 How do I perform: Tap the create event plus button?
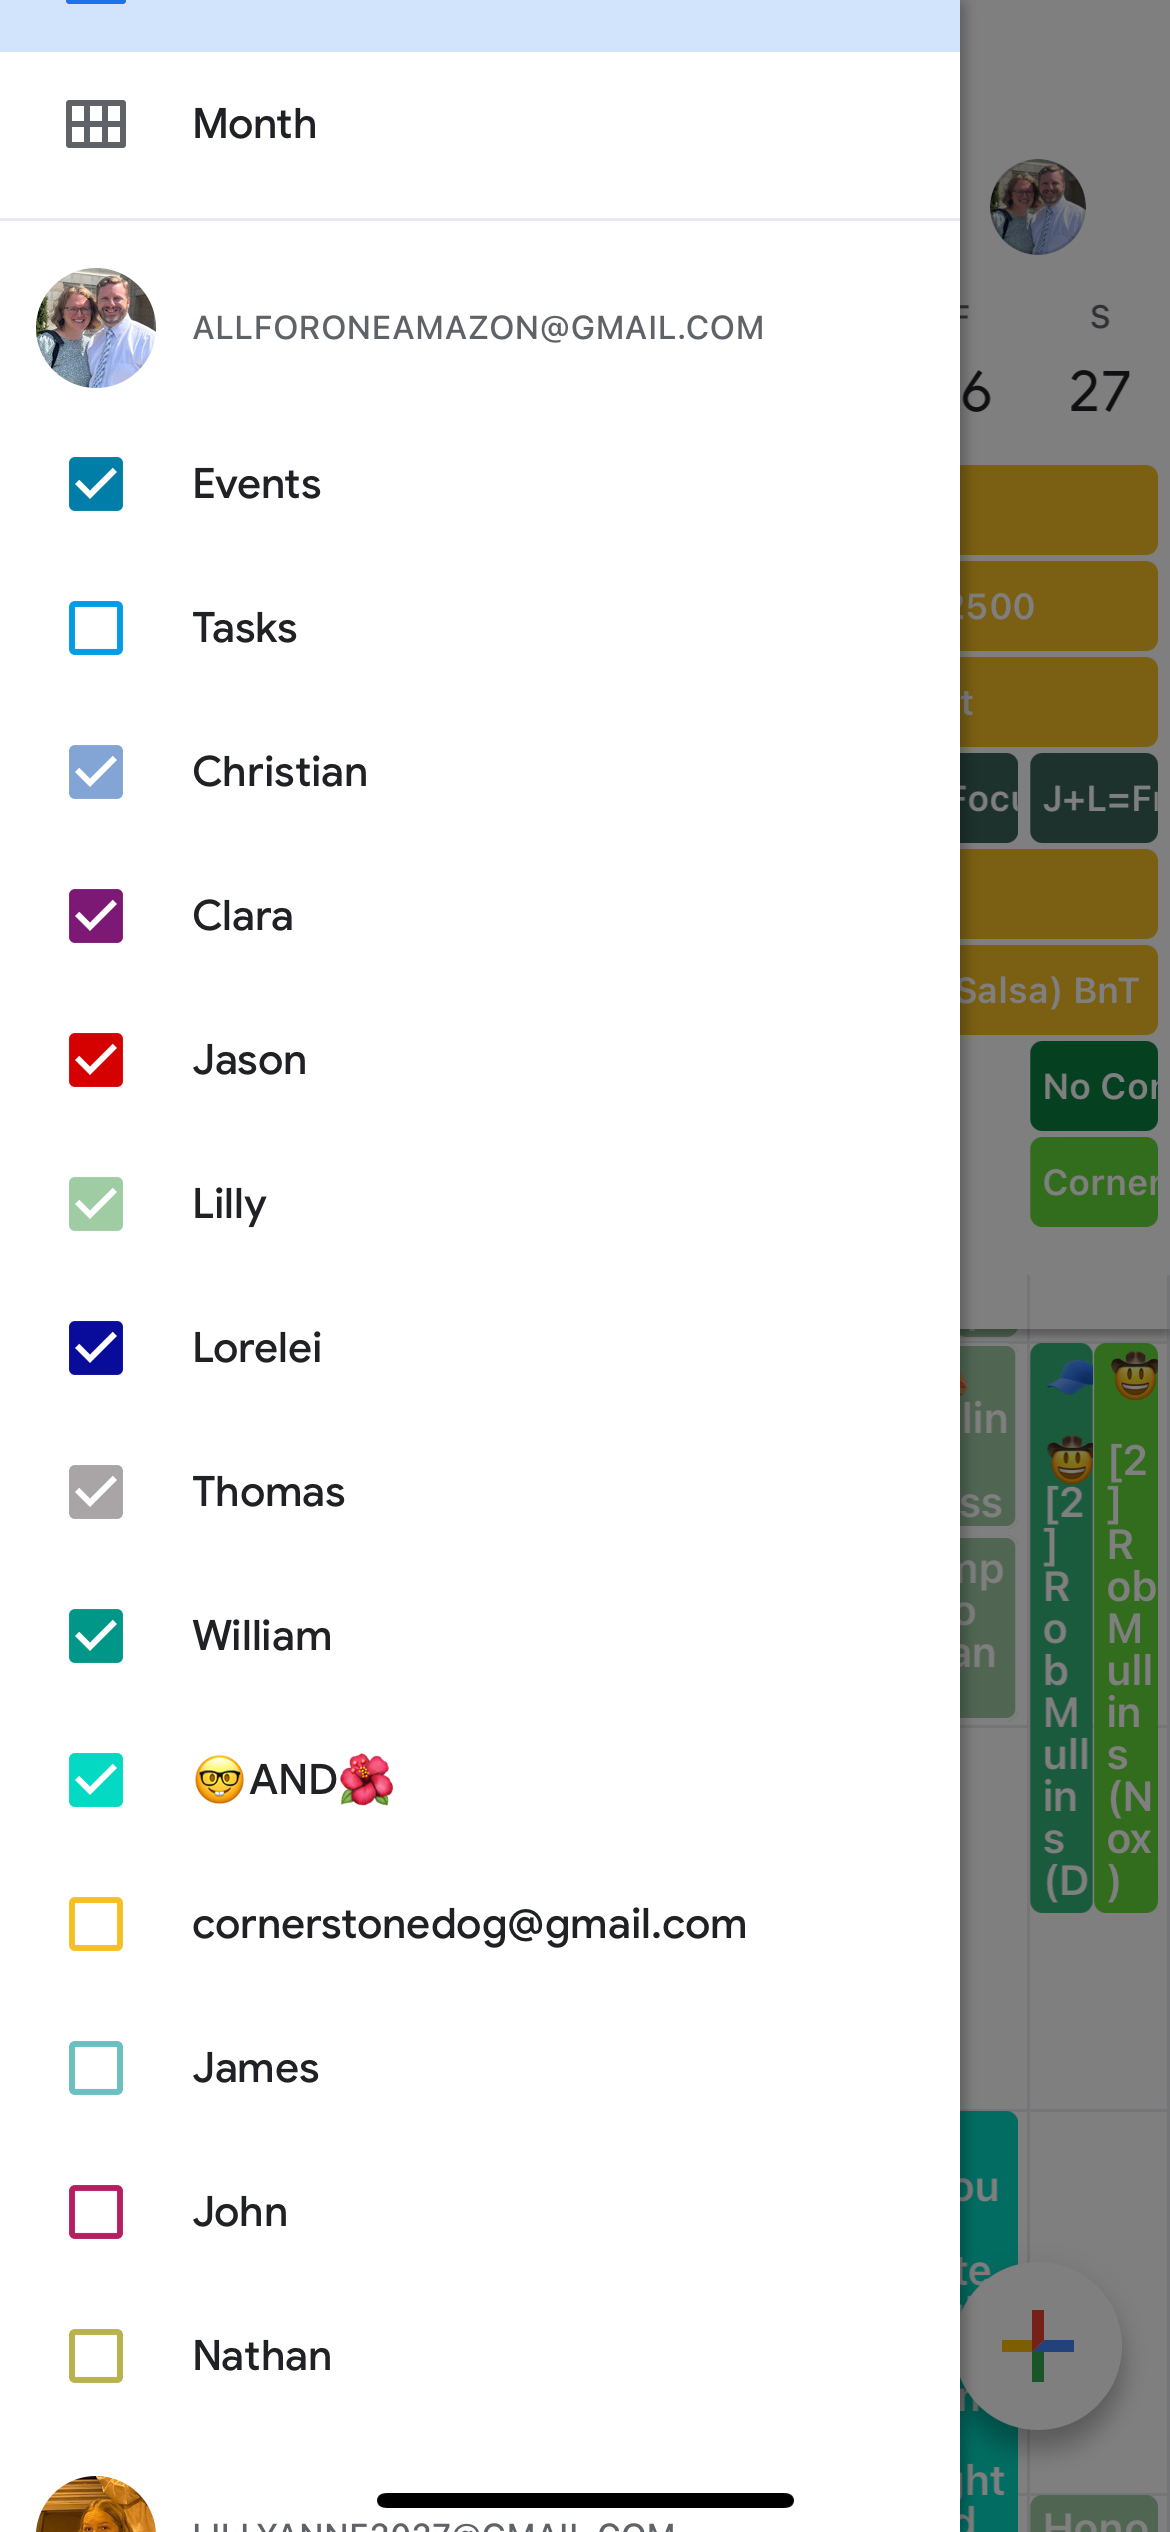click(x=1038, y=2345)
